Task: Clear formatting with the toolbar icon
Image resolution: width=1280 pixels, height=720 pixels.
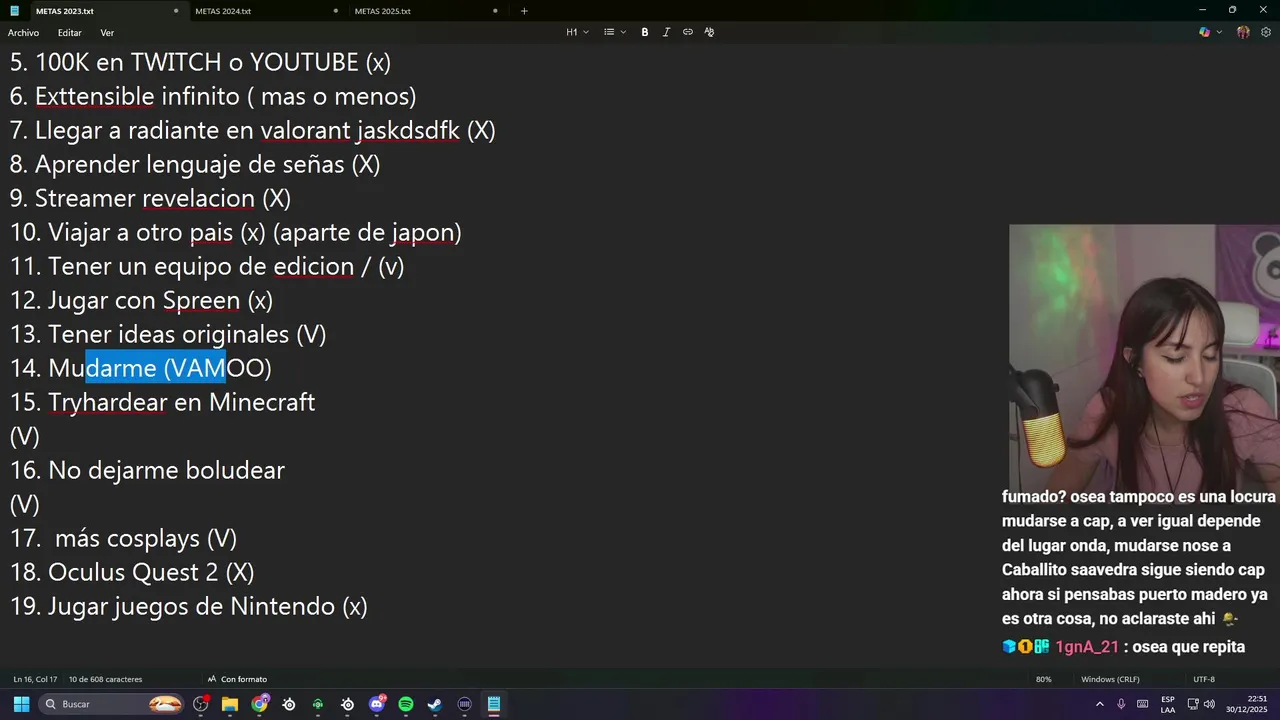Action: coord(709,32)
